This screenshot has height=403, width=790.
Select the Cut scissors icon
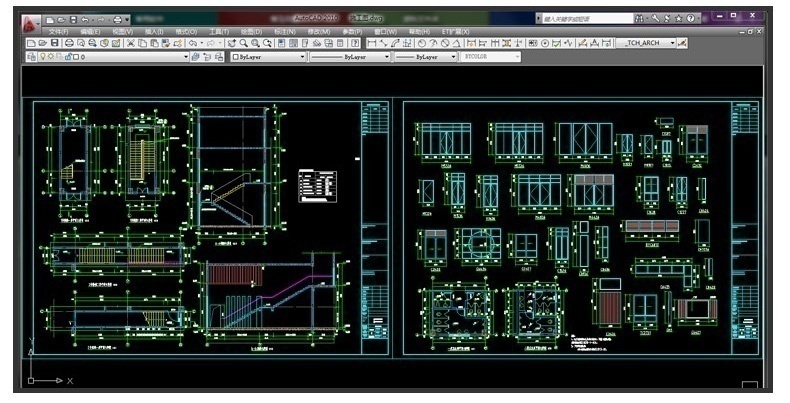(130, 44)
